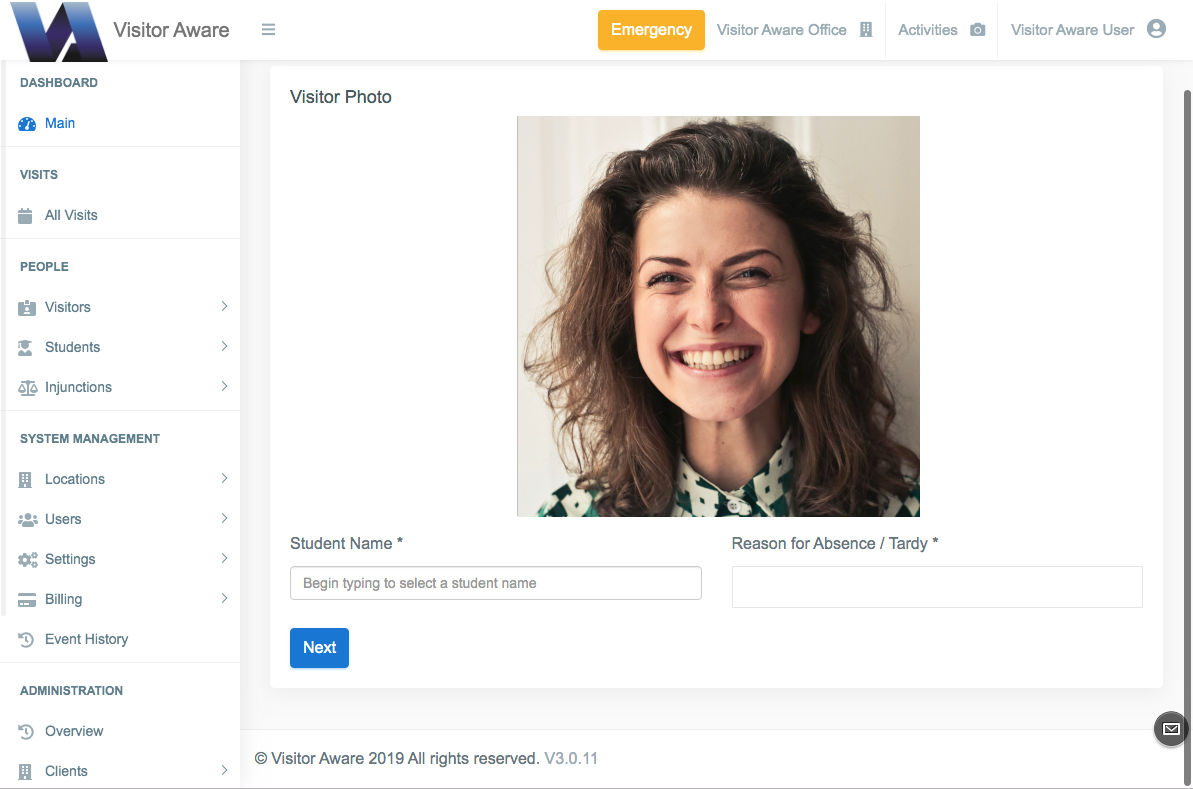Screen dimensions: 1193x789
Task: Expand the Injunctions submenu chevron
Action: 224,387
